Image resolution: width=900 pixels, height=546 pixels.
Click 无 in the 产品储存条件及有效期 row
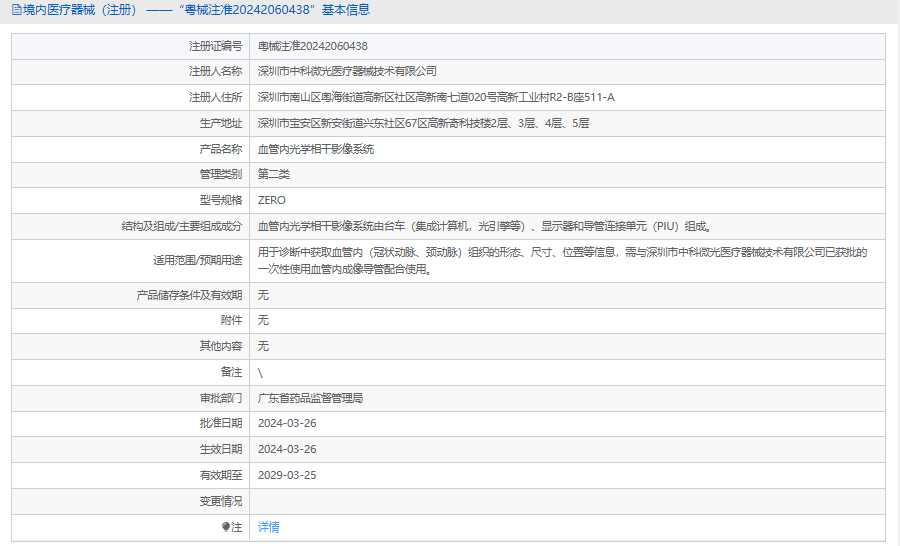263,295
